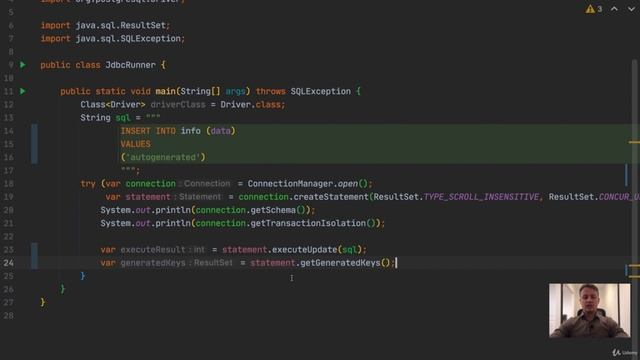This screenshot has height=360, width=640.
Task: Click 'Driver.class' on line 12
Action: (x=251, y=104)
